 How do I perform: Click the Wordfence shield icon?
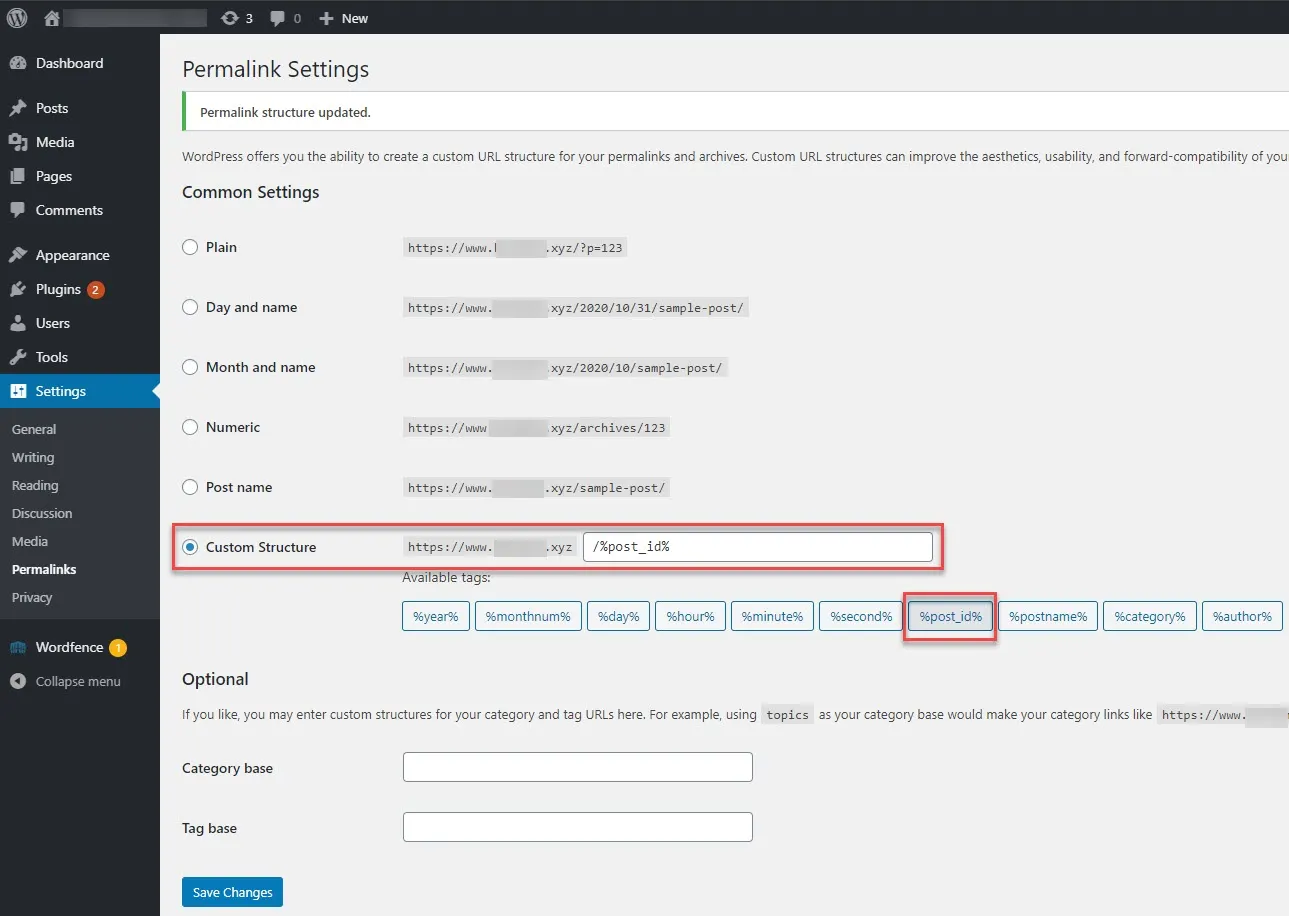18,647
